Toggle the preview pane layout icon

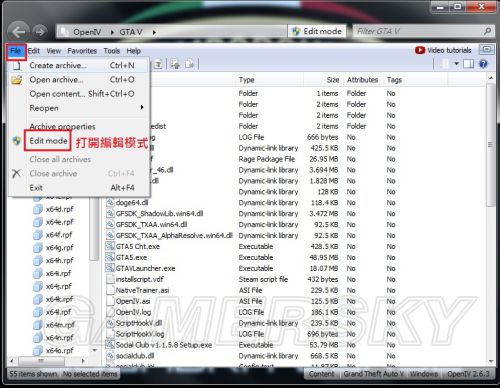(469, 64)
